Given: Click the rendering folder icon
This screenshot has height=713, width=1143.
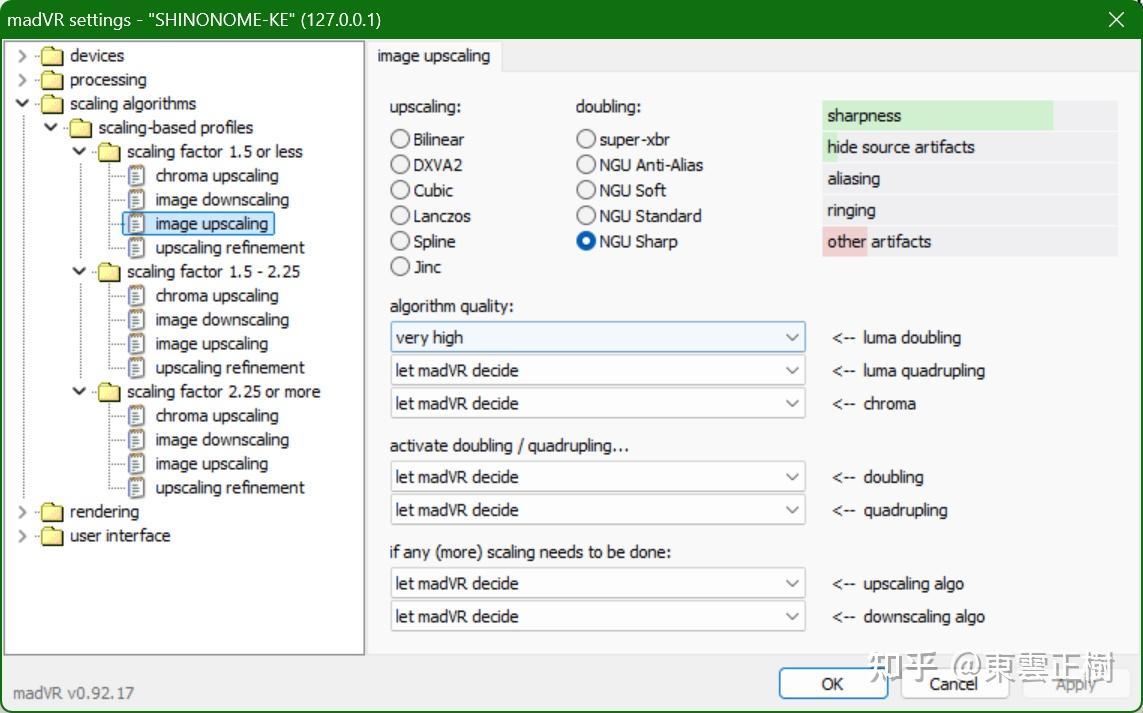Looking at the screenshot, I should click(52, 513).
